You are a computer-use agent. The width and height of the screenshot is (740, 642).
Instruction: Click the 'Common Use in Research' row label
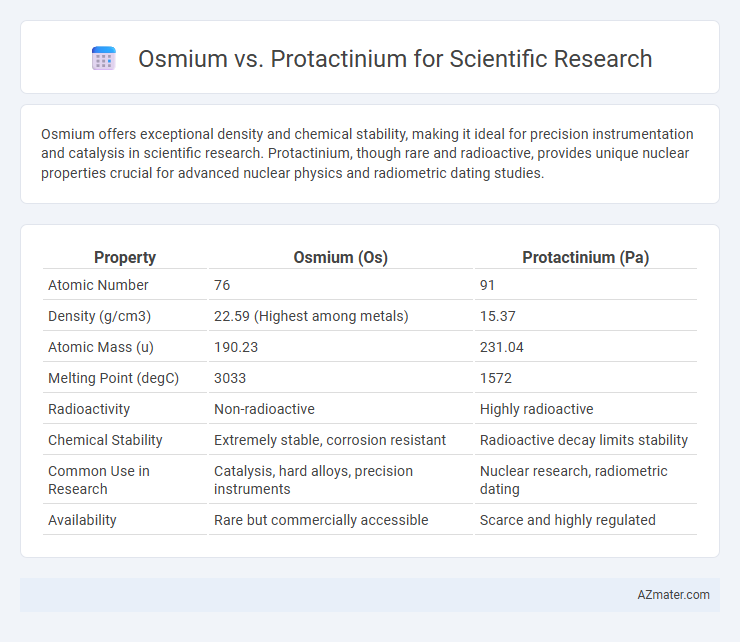tap(99, 480)
